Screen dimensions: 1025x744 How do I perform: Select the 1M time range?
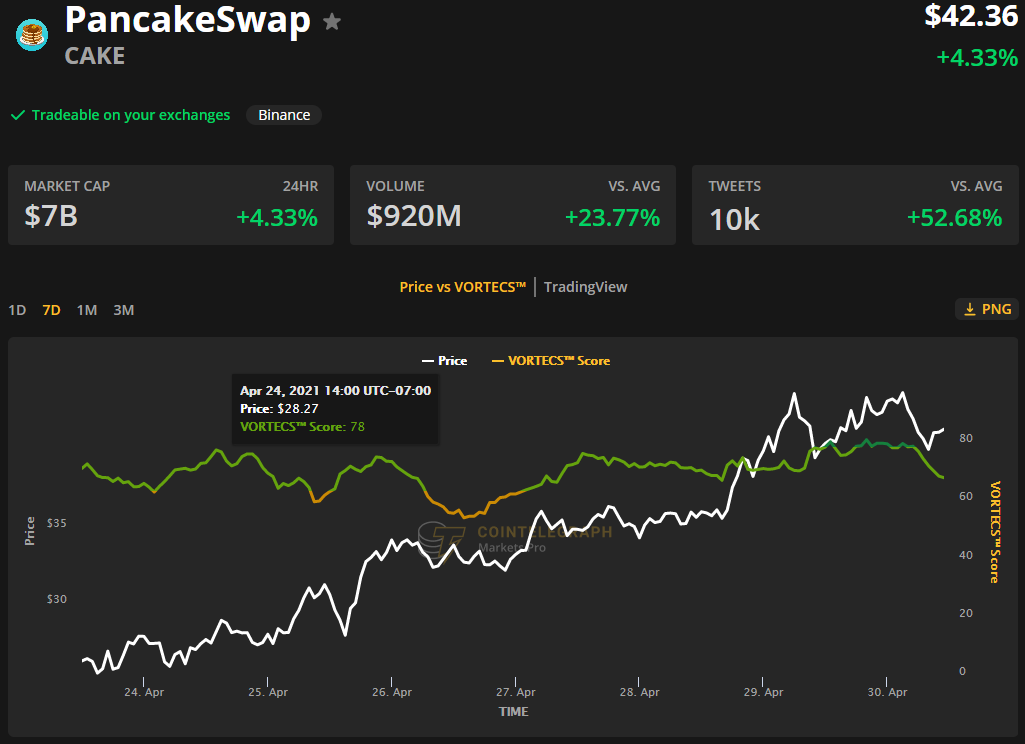(87, 310)
